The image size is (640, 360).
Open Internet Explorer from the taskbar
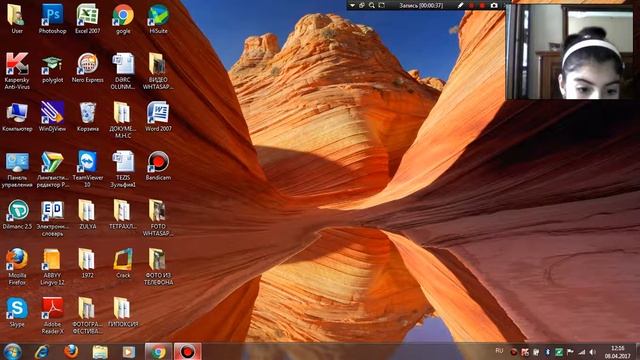pos(42,351)
